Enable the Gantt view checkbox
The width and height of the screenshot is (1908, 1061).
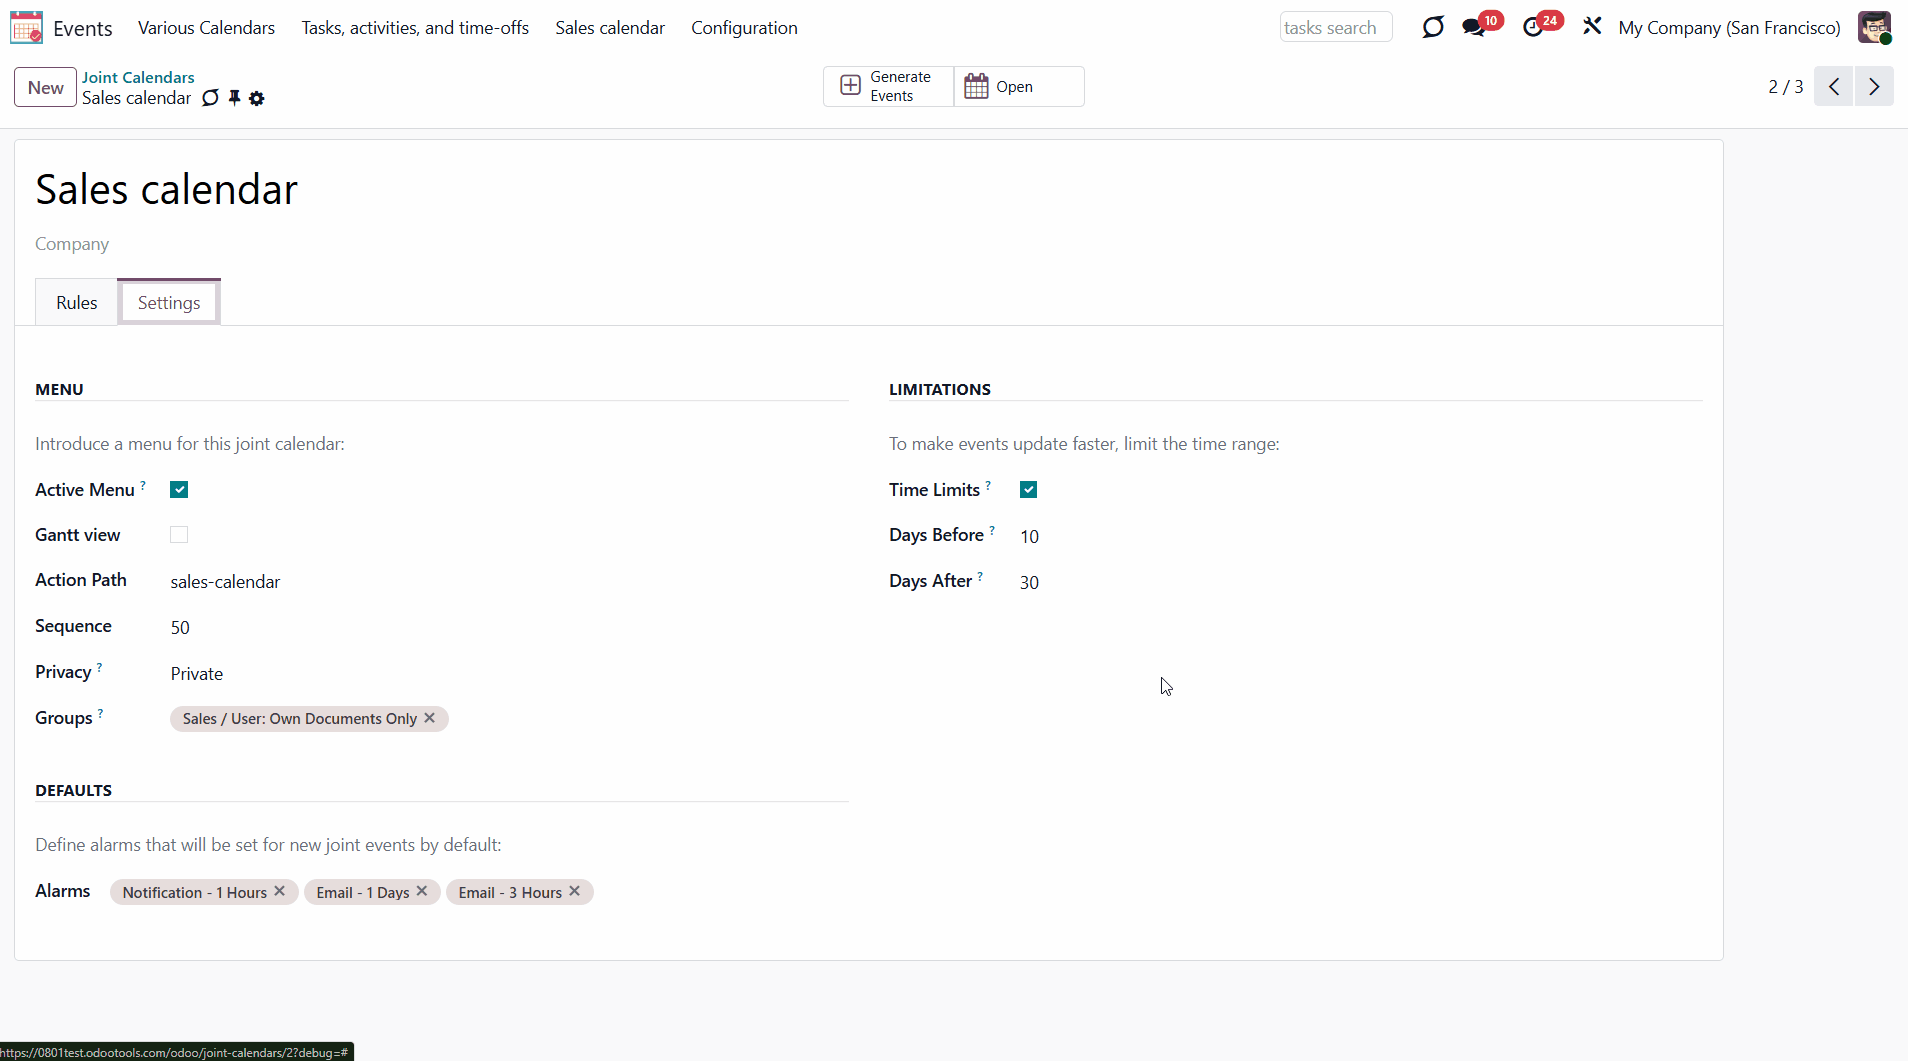point(179,535)
